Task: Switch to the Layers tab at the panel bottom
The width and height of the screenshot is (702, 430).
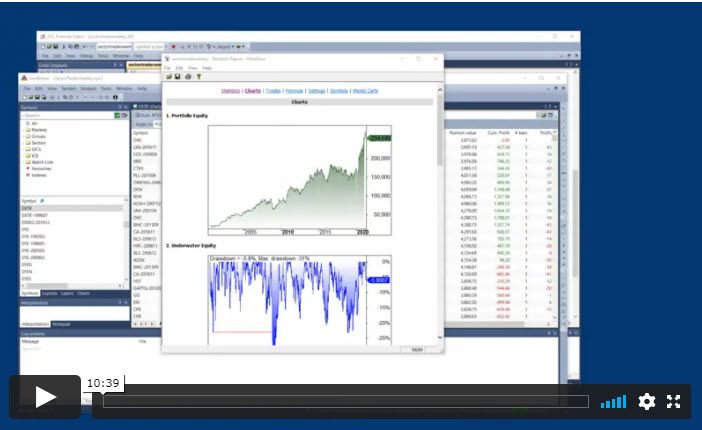Action: (67, 293)
